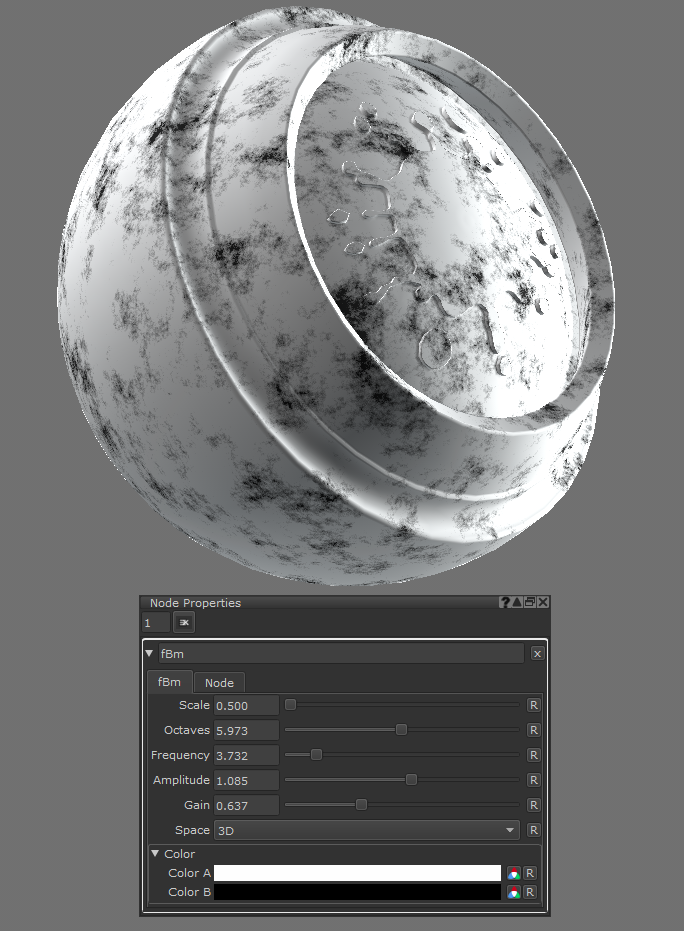Collapse the Color group
Image resolution: width=684 pixels, height=931 pixels.
click(x=155, y=854)
